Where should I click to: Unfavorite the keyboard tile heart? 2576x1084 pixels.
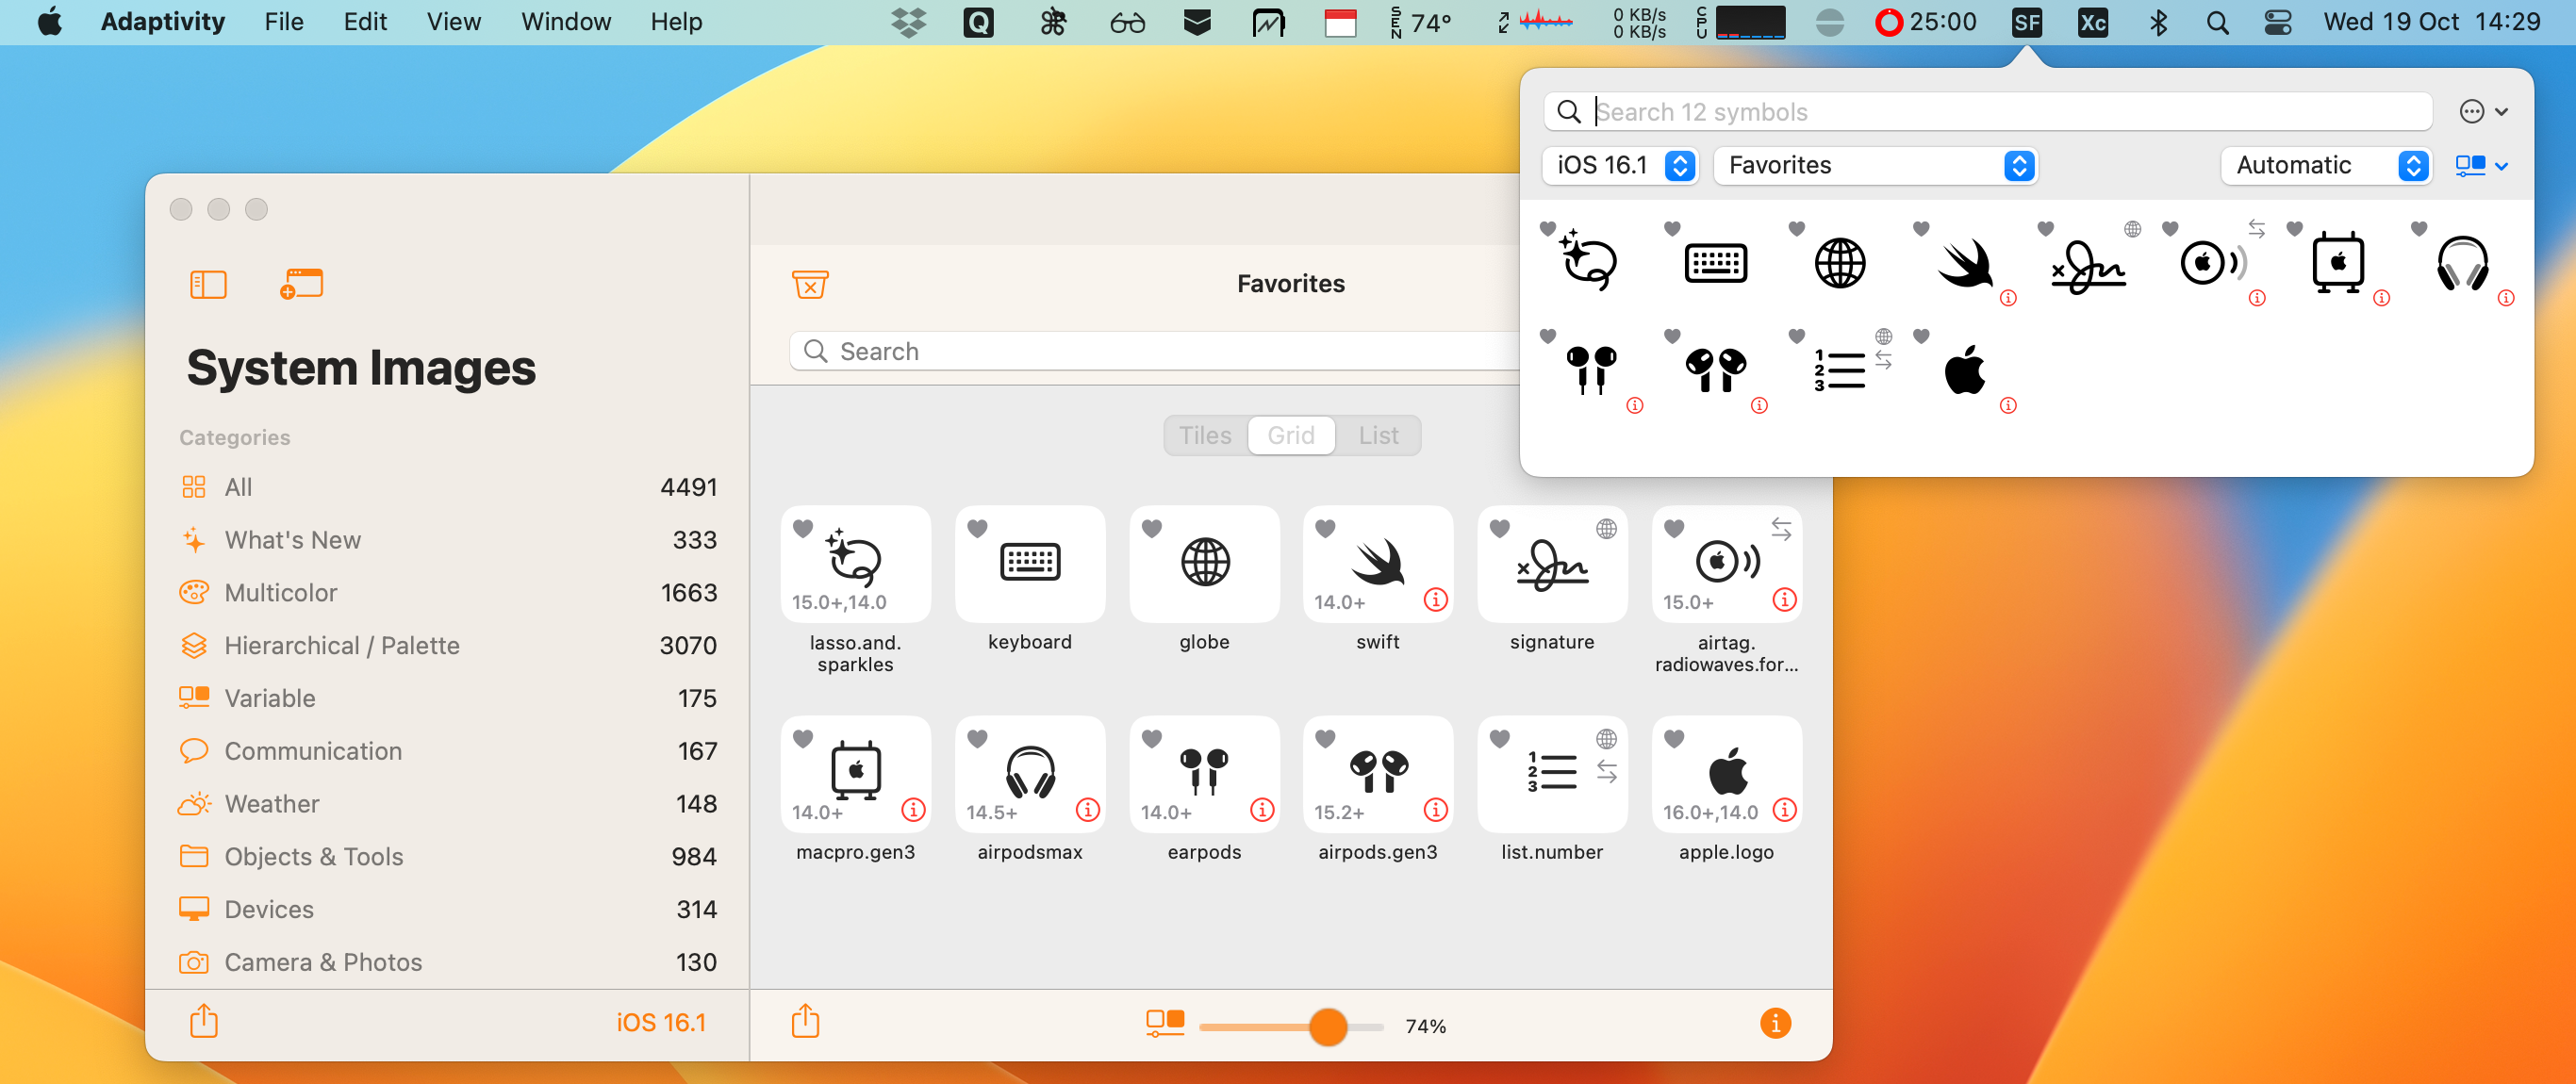977,528
